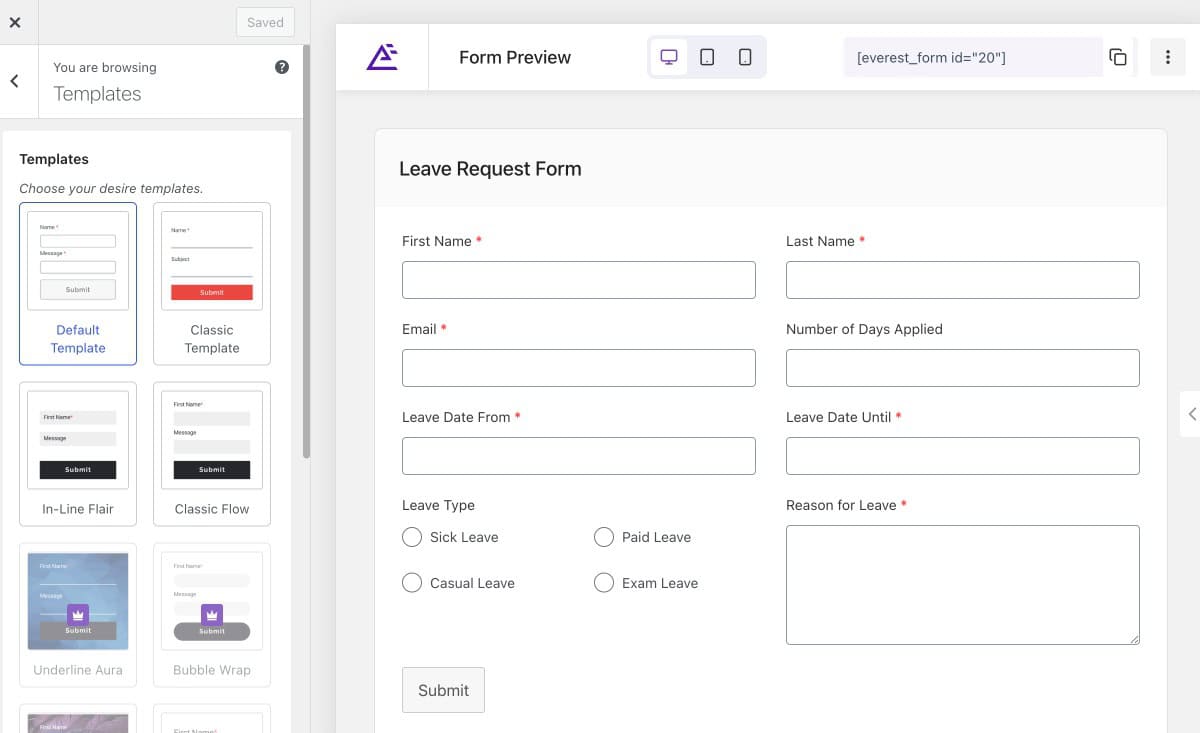This screenshot has width=1200, height=733.
Task: Switch to tablet preview mode
Action: click(x=707, y=57)
